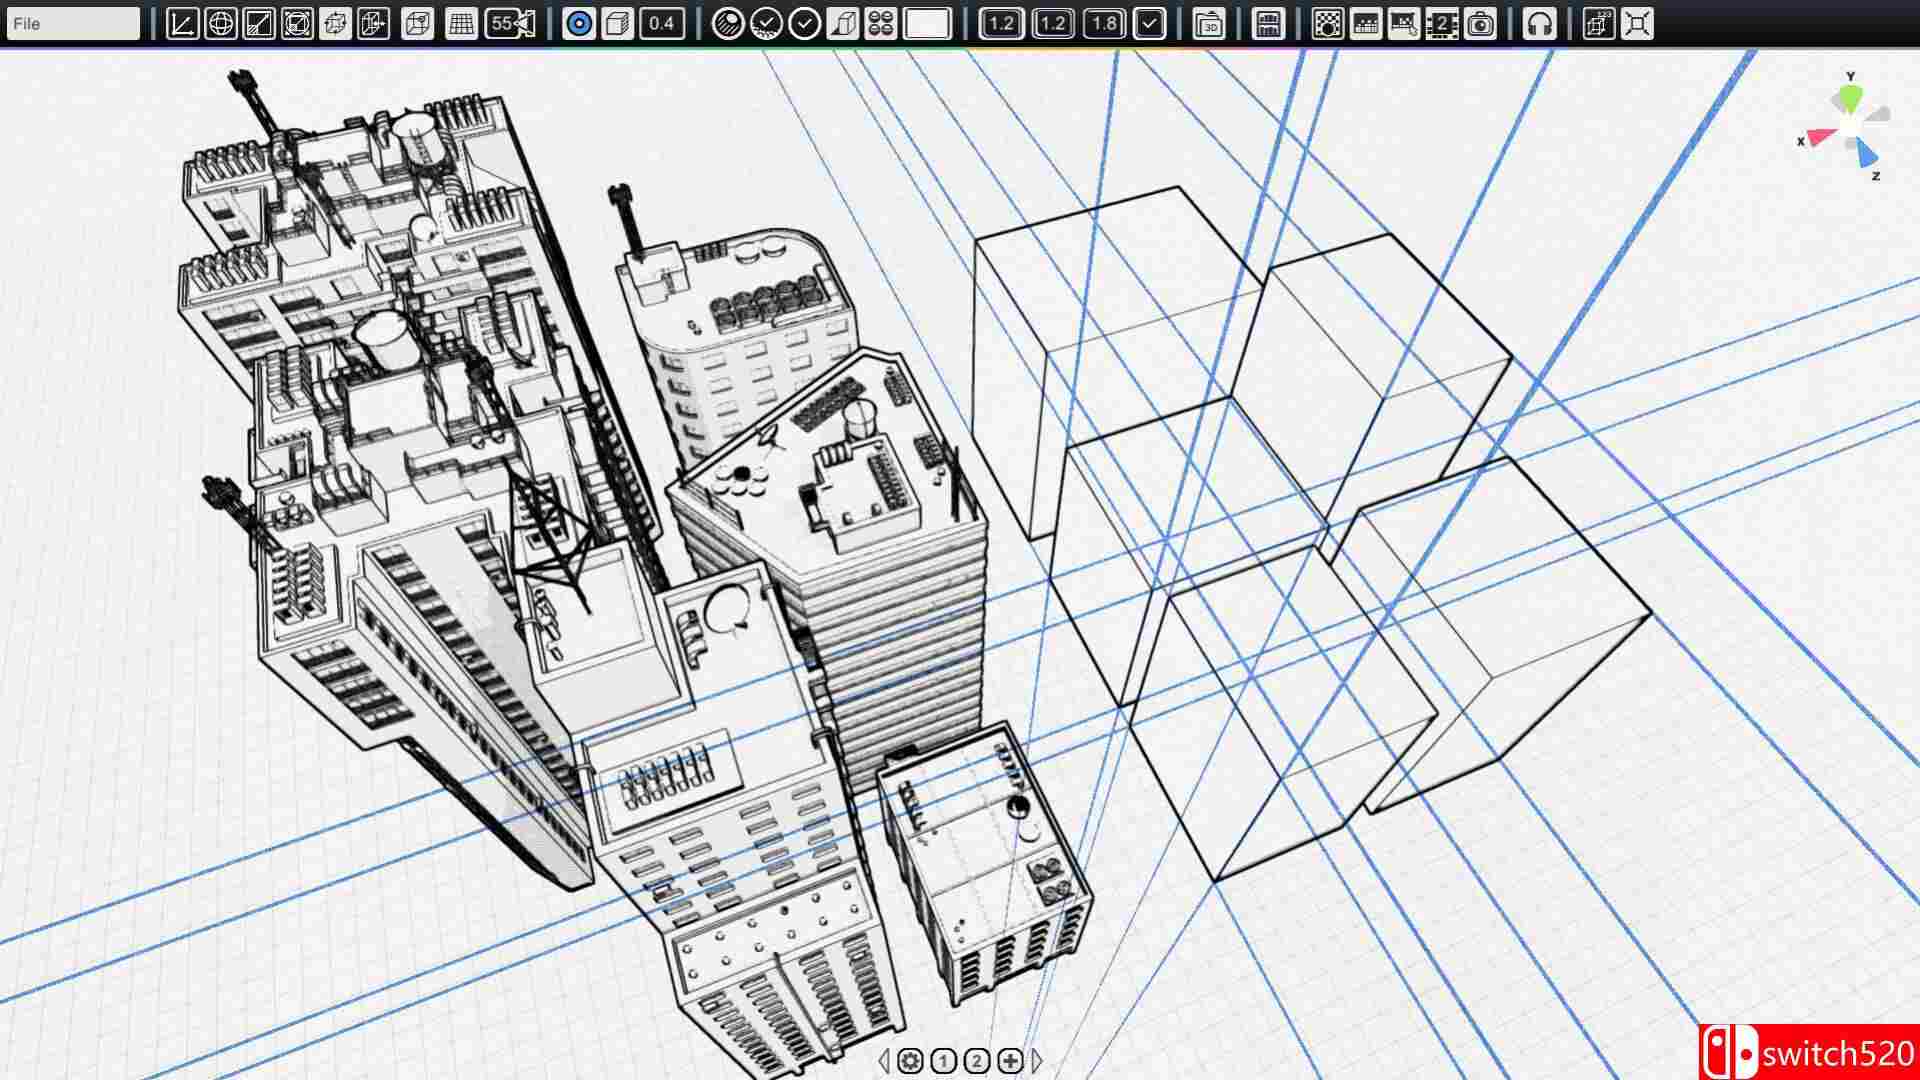Open the File menu
The height and width of the screenshot is (1080, 1920).
(x=72, y=23)
